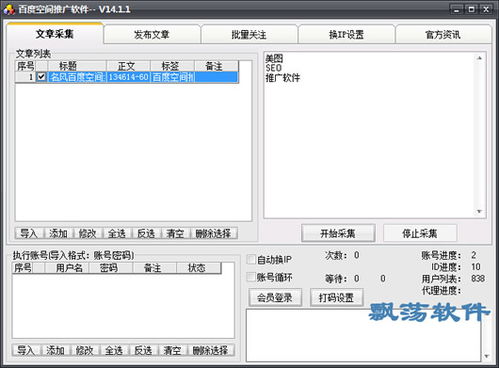This screenshot has height=368, width=499.
Task: Click 添加 button under account list
Action: pos(56,350)
